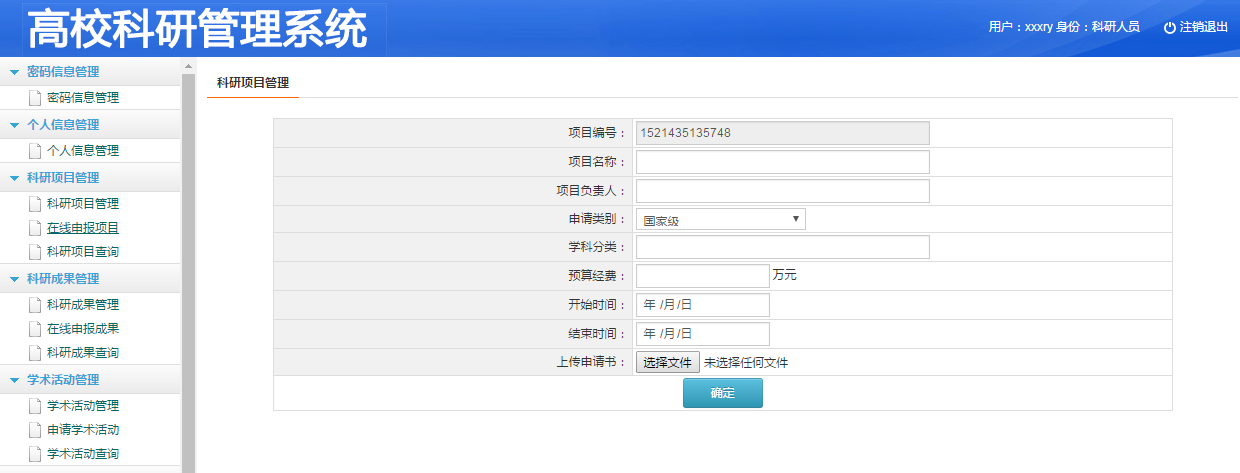Click document icon beside 申请学术活动

[x=35, y=430]
